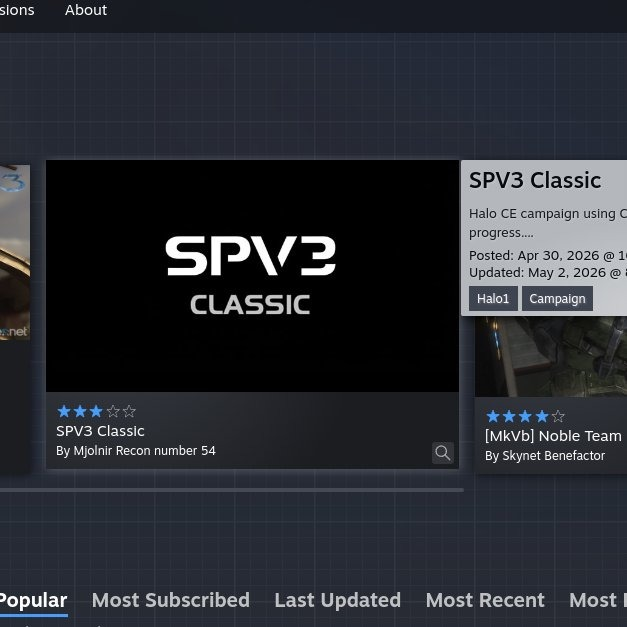Click SPV3 Classic heading in hover popup
This screenshot has height=627, width=627.
535,180
